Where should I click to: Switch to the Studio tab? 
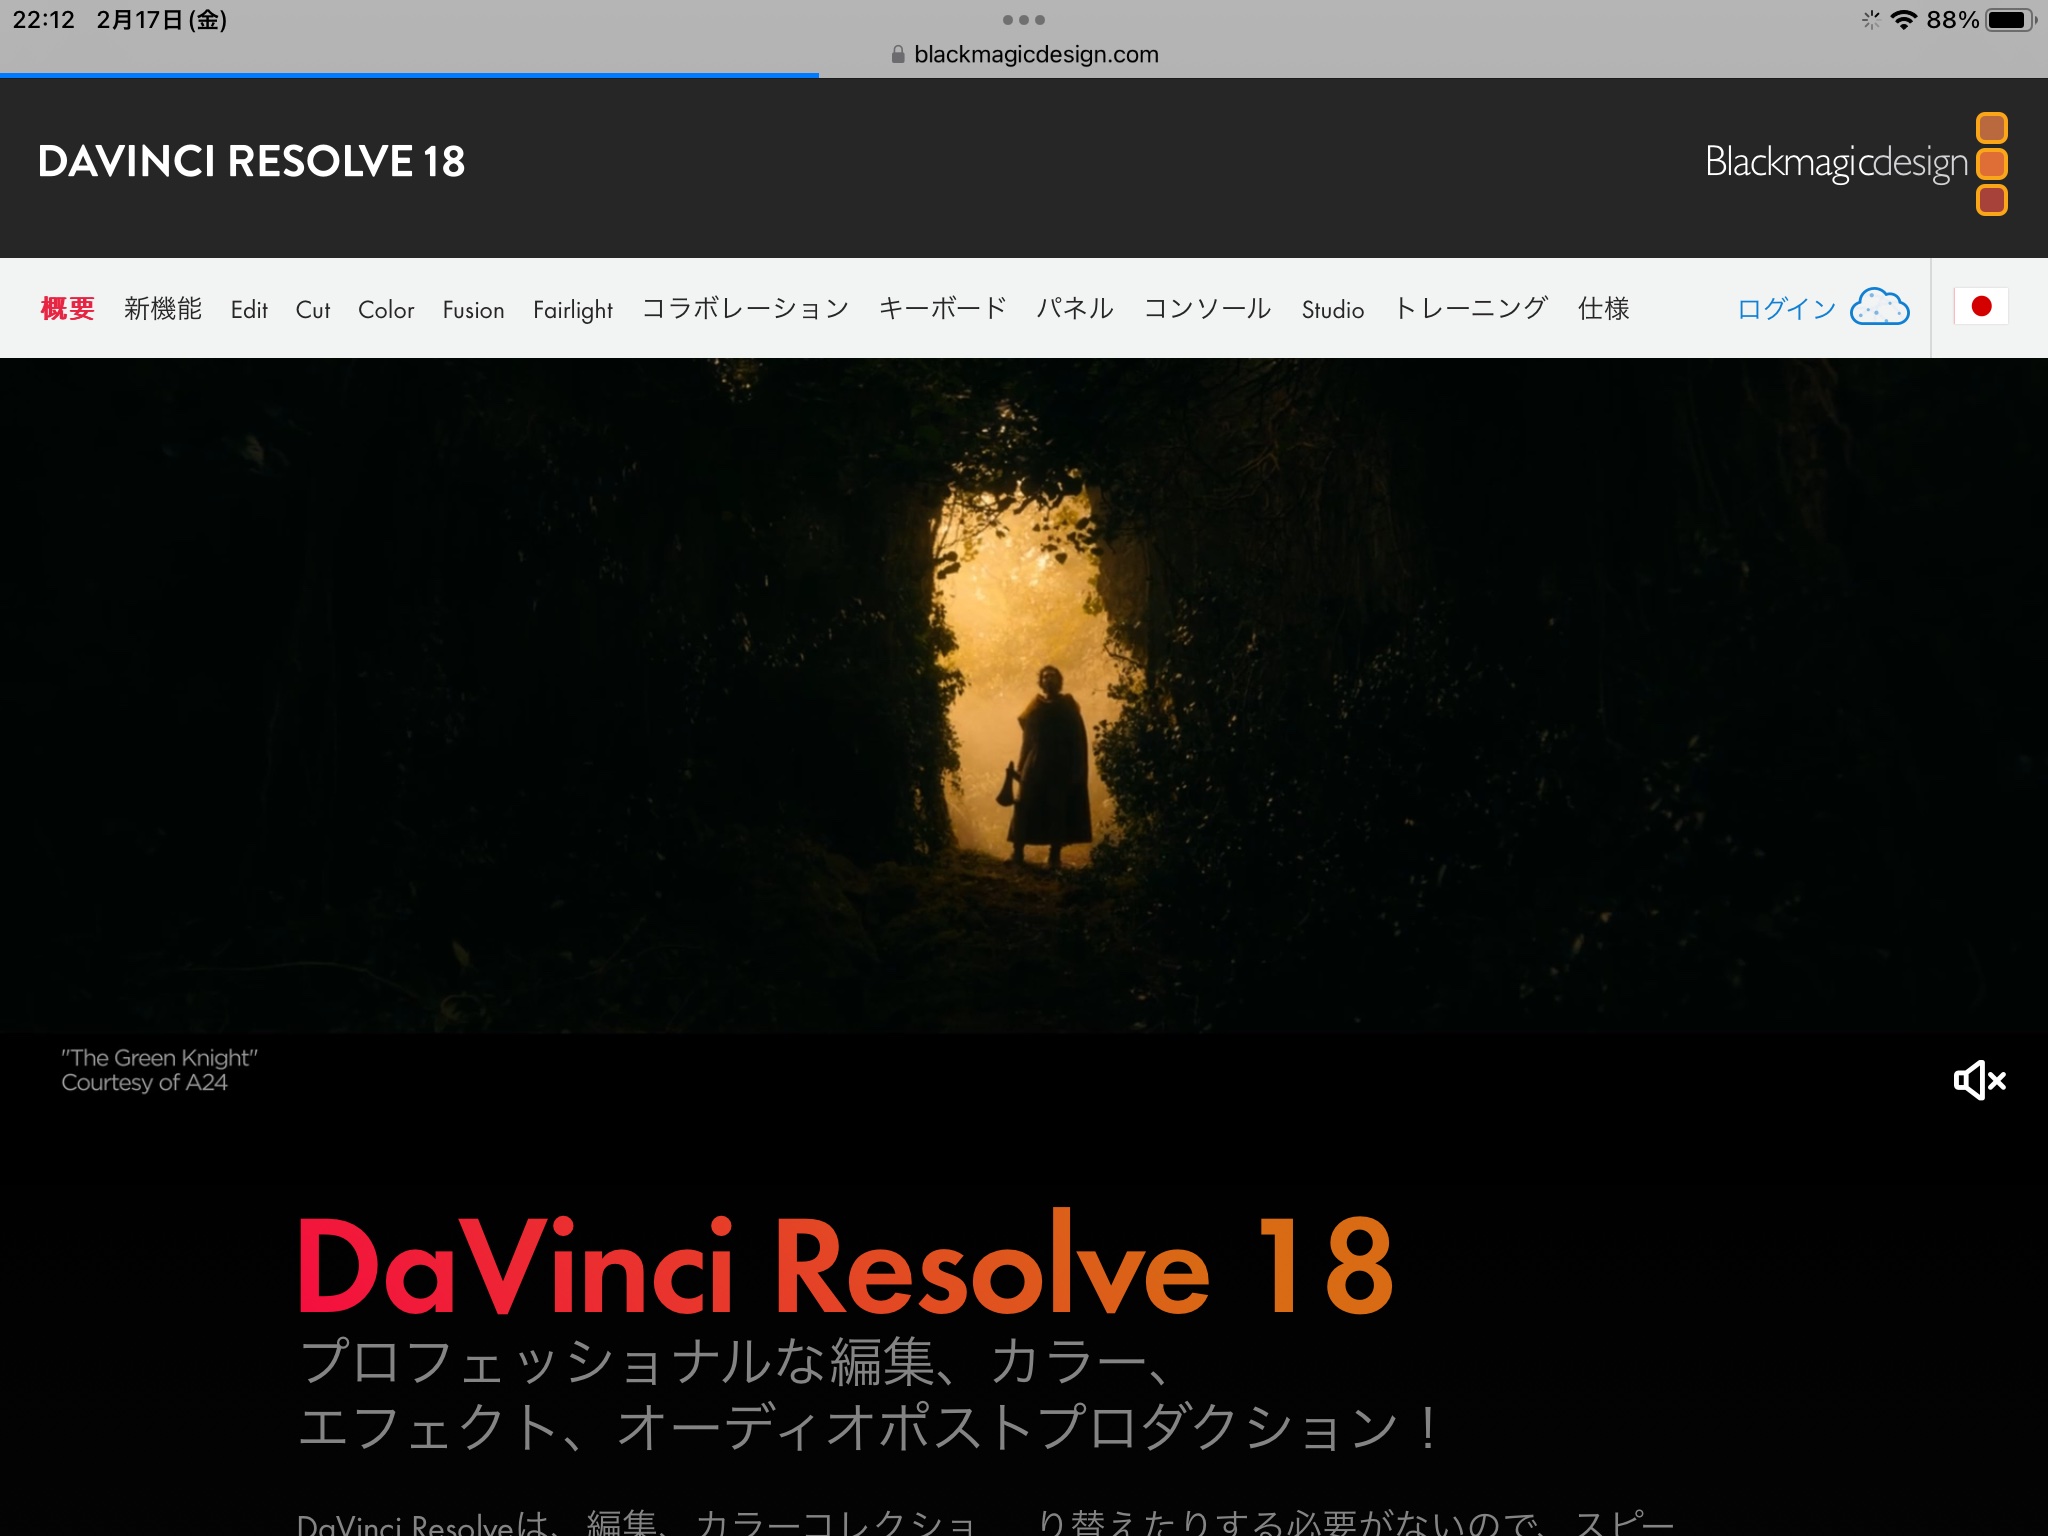tap(1333, 310)
